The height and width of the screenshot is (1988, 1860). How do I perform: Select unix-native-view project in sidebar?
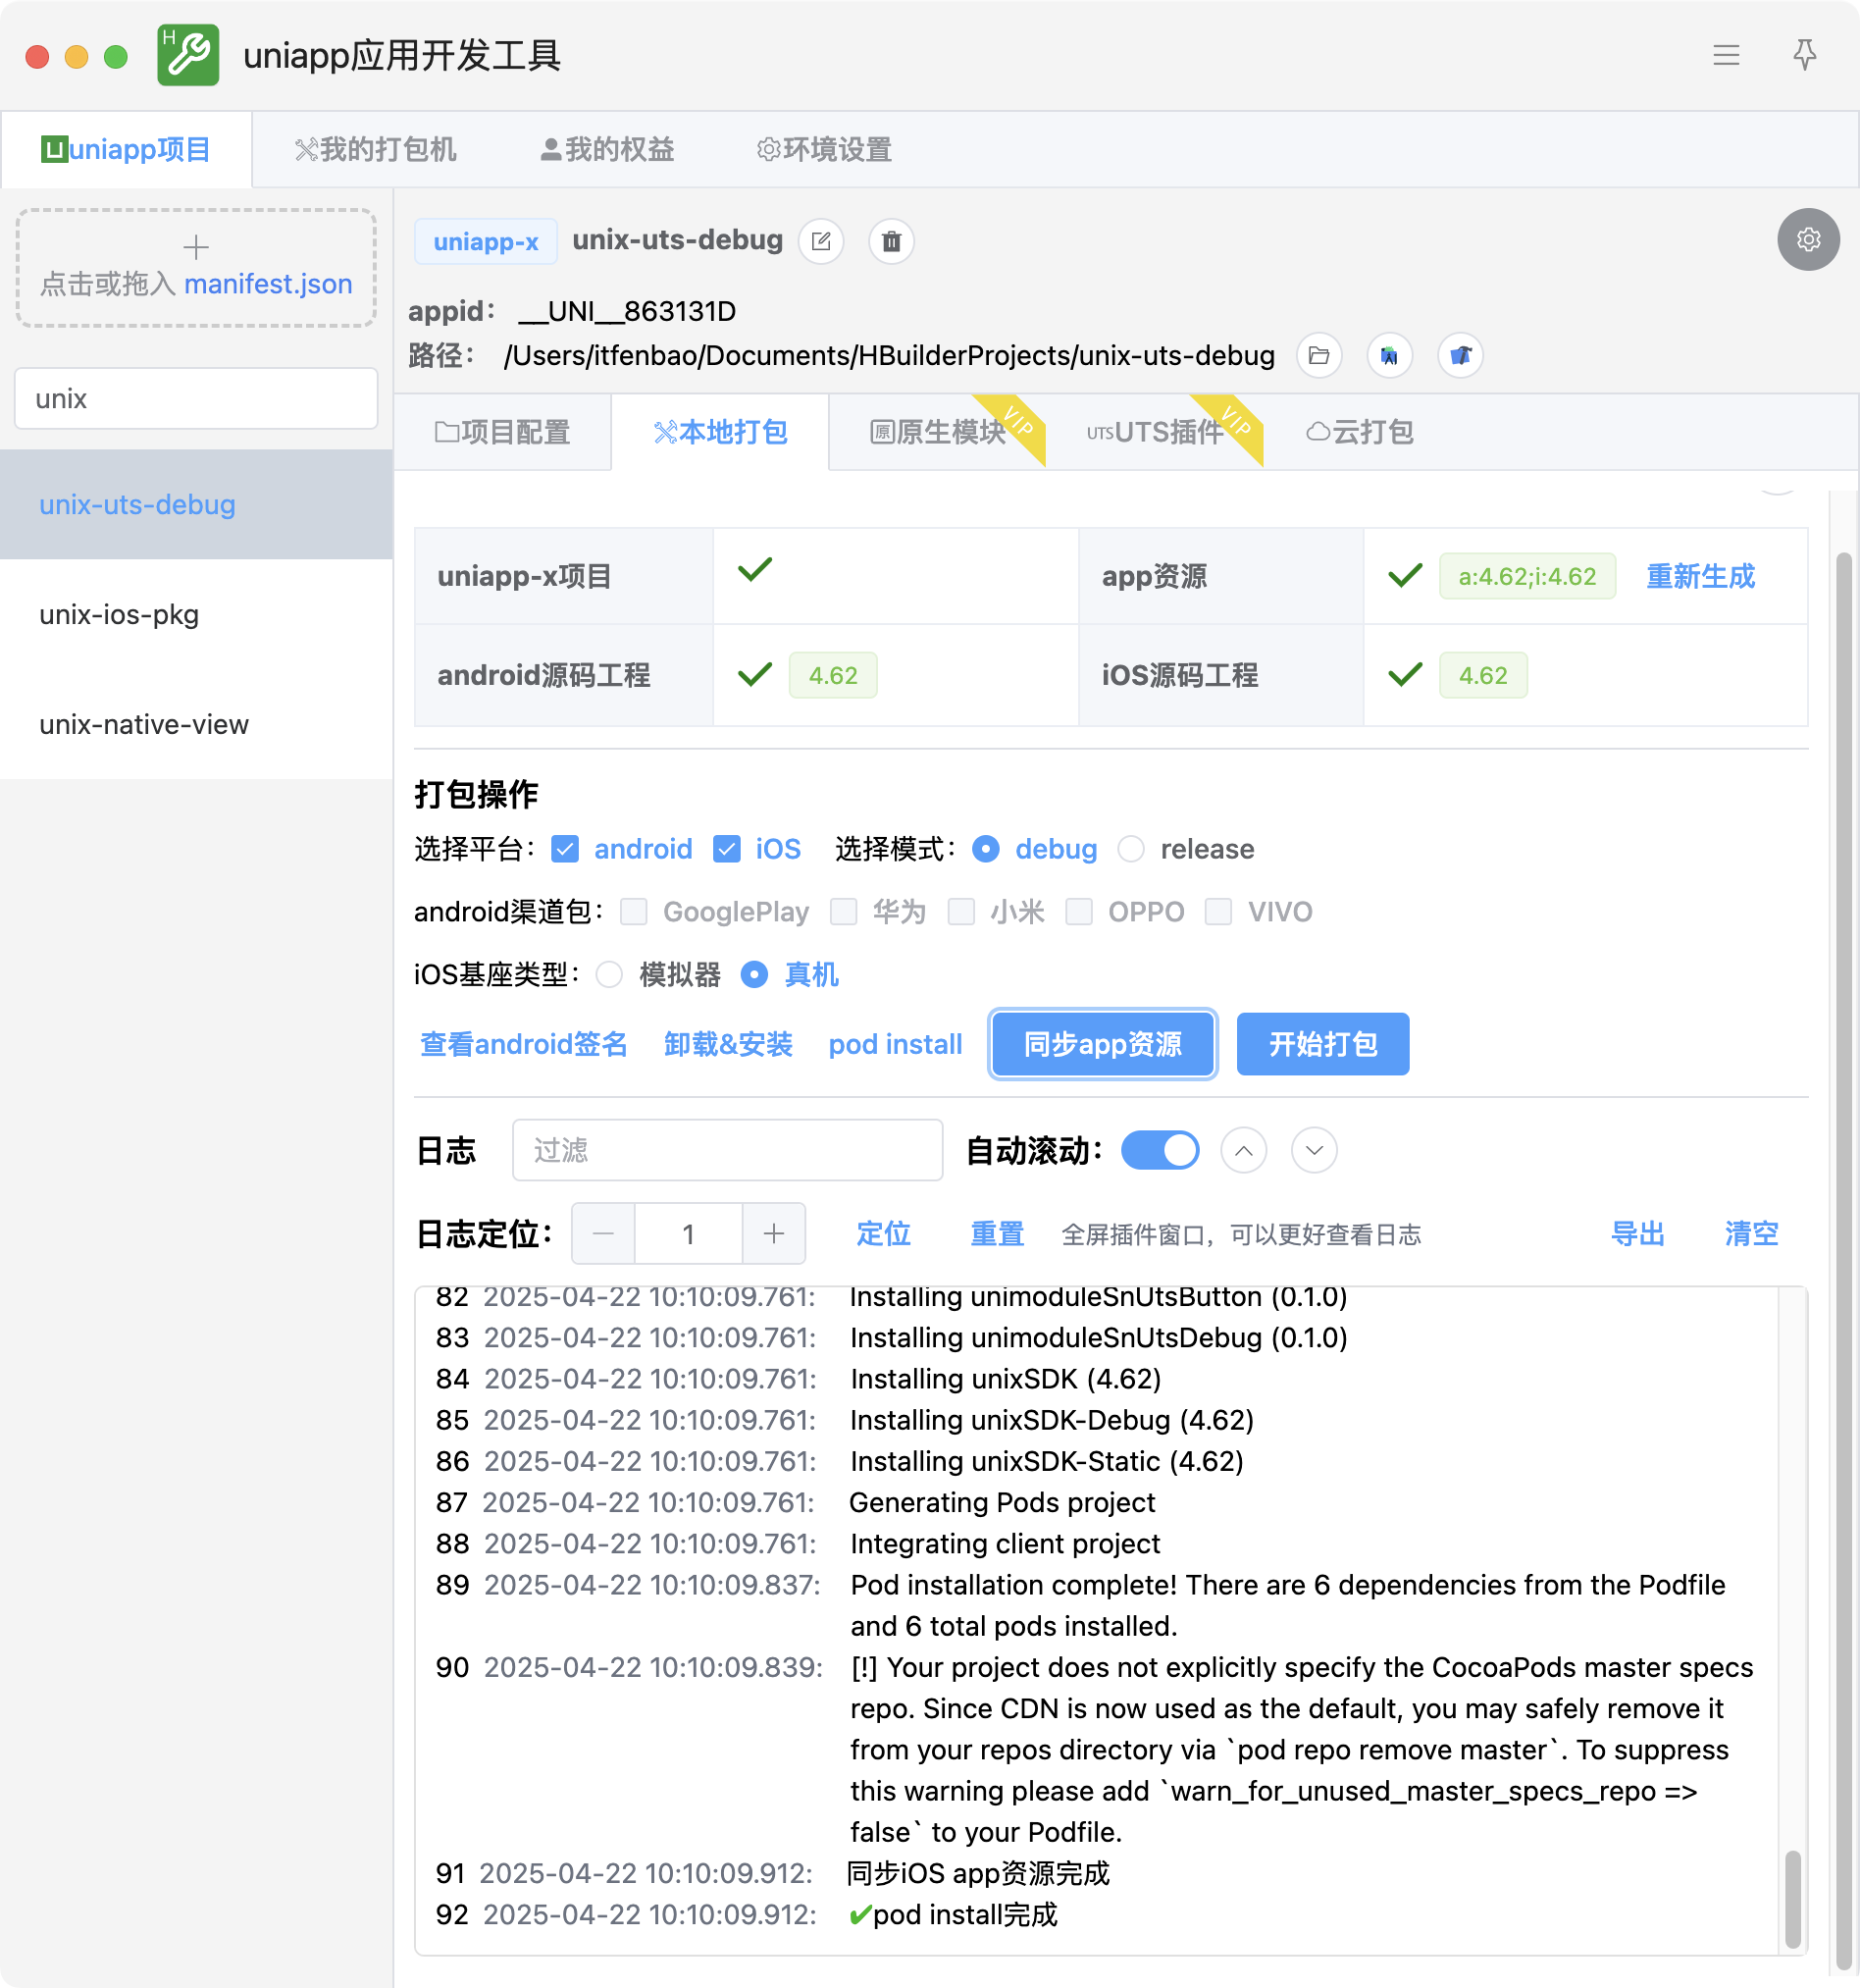pyautogui.click(x=196, y=724)
